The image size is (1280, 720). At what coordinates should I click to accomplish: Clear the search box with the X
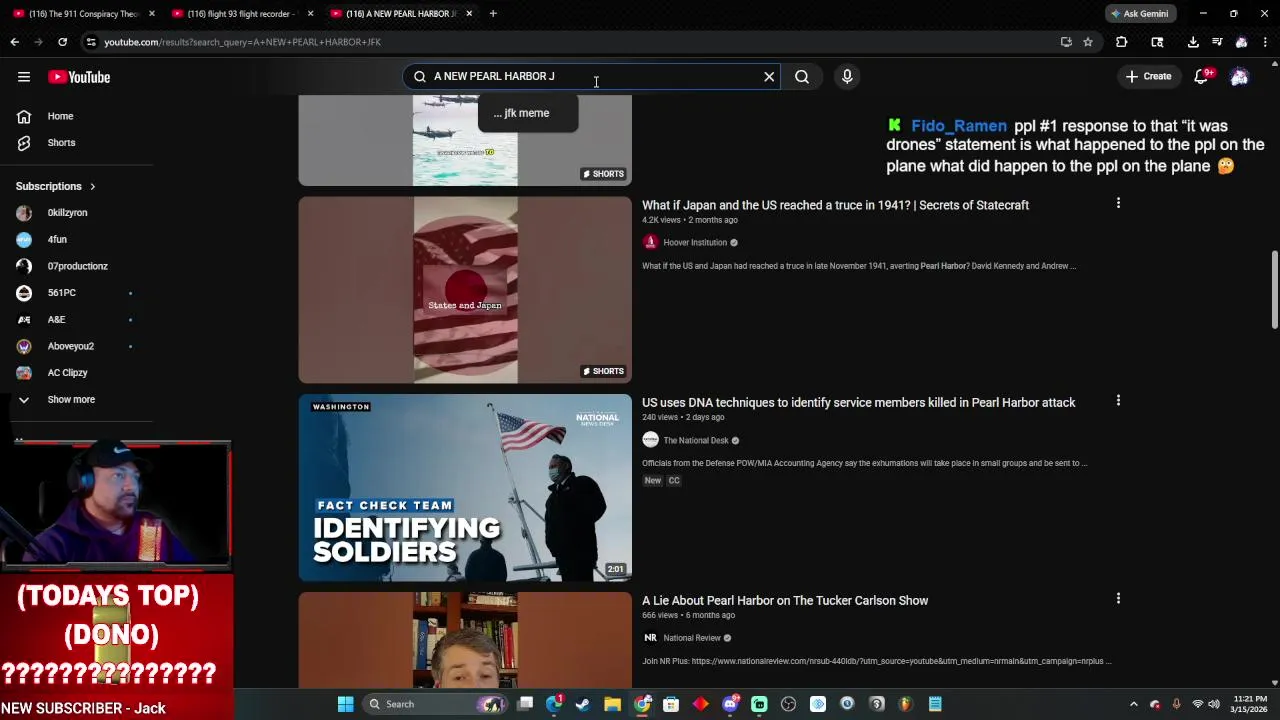769,76
